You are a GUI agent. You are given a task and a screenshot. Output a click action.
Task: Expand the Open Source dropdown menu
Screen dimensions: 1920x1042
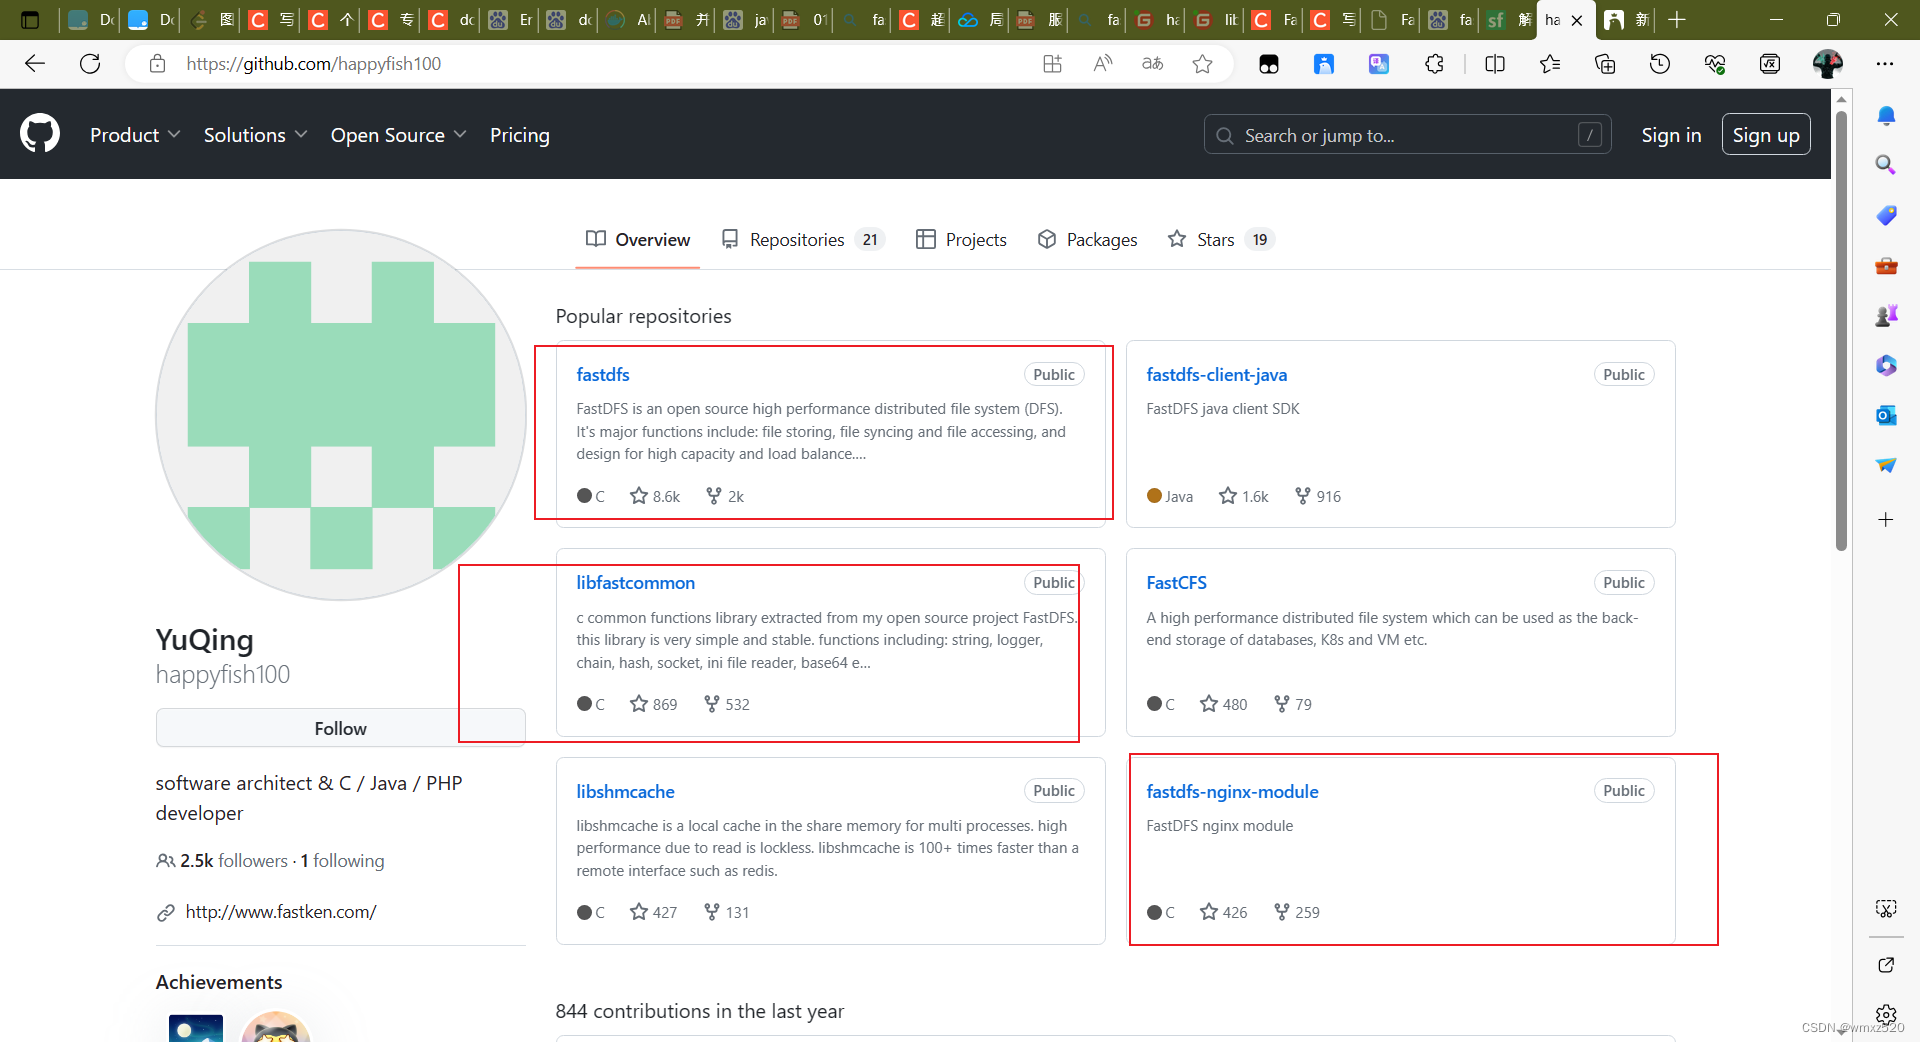pyautogui.click(x=398, y=135)
